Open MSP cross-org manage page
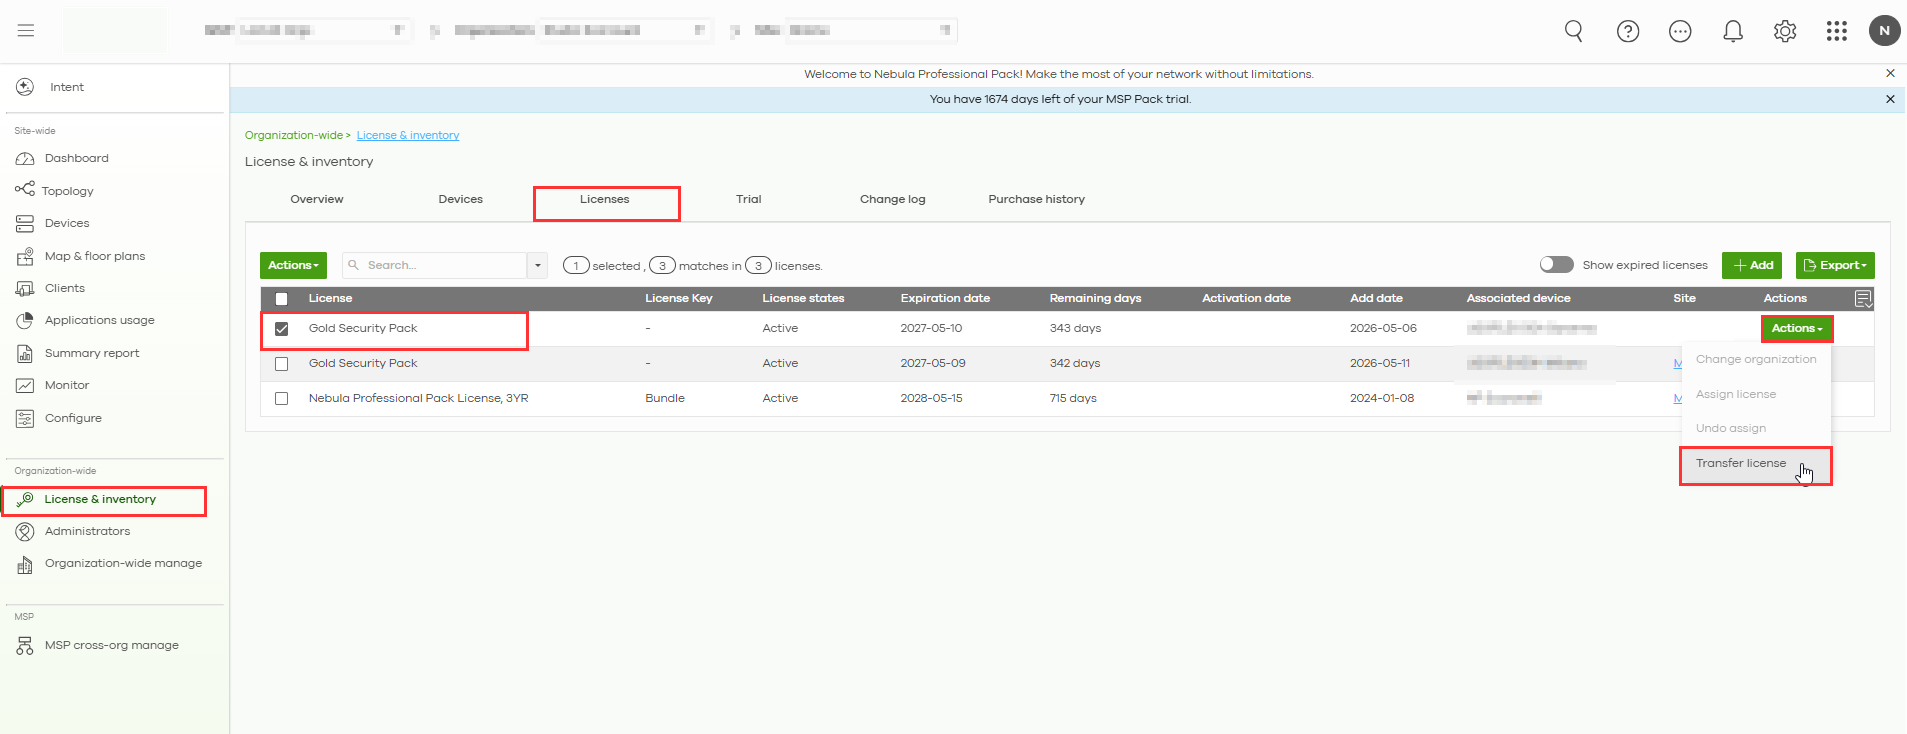The height and width of the screenshot is (734, 1907). click(112, 645)
